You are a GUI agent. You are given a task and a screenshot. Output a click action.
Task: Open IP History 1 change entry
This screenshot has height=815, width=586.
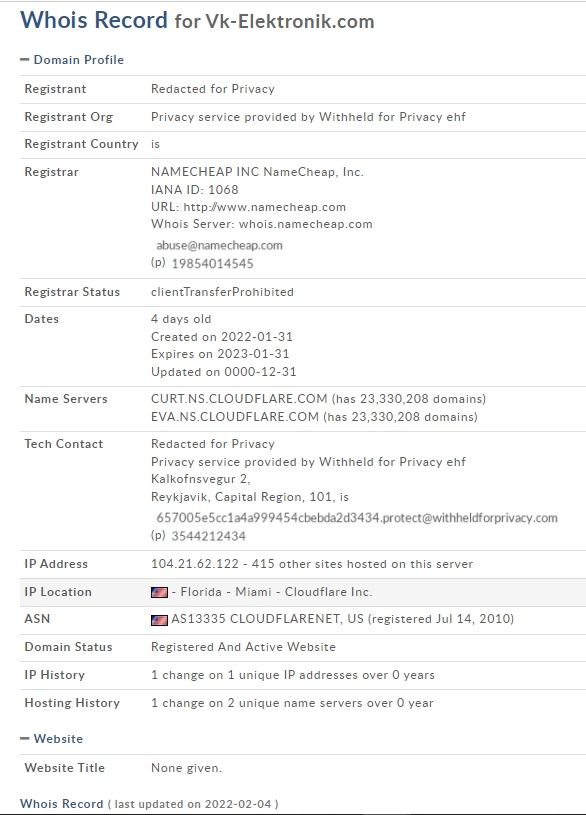click(x=293, y=675)
